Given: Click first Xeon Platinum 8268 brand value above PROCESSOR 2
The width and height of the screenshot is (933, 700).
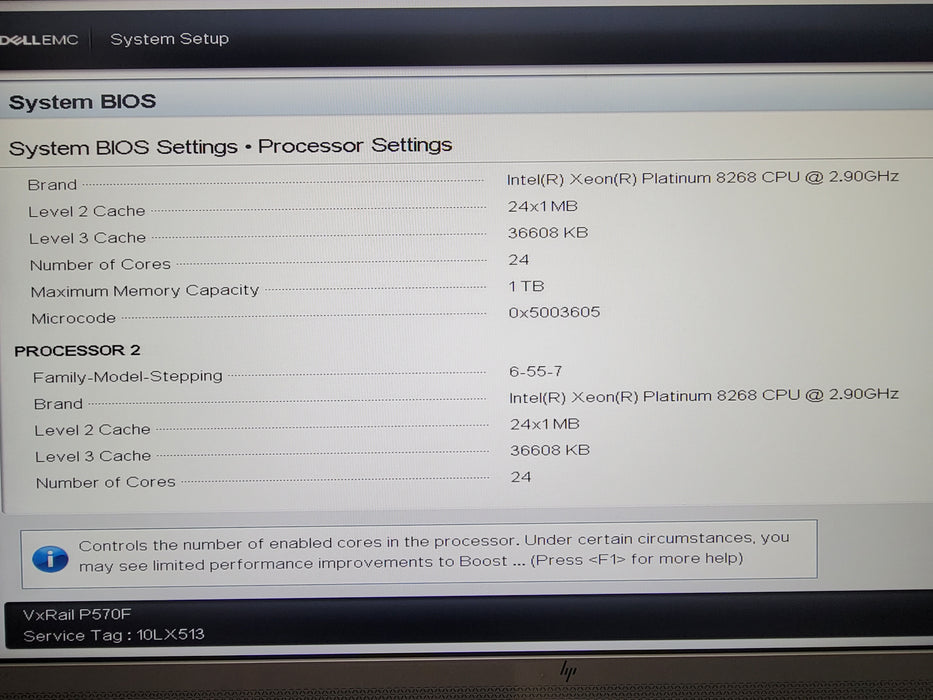Looking at the screenshot, I should [x=703, y=178].
